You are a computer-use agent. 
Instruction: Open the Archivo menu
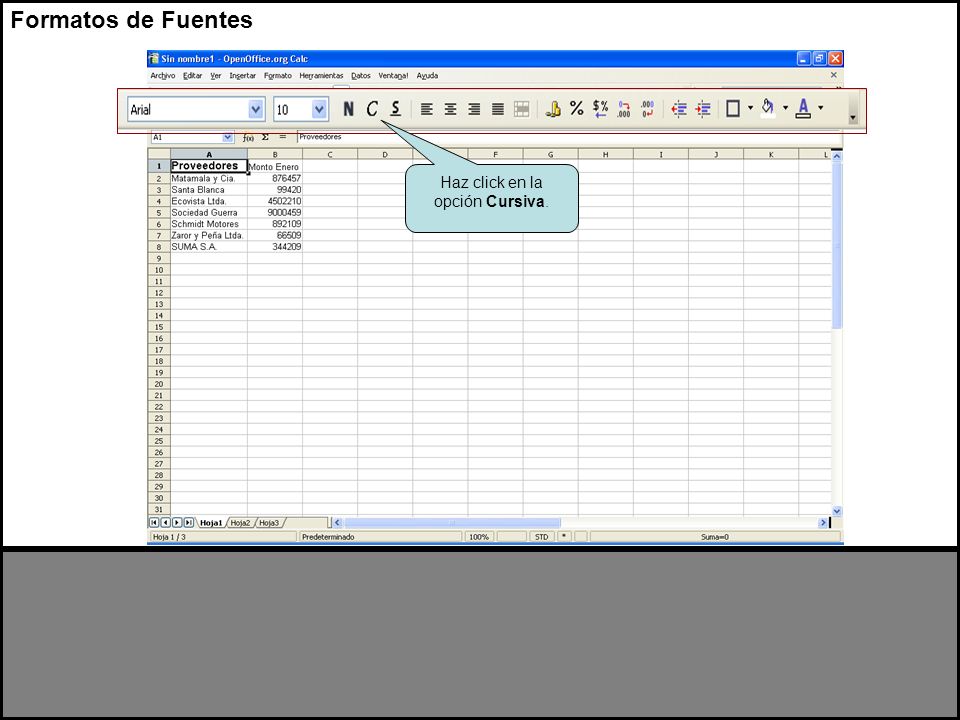[x=163, y=76]
